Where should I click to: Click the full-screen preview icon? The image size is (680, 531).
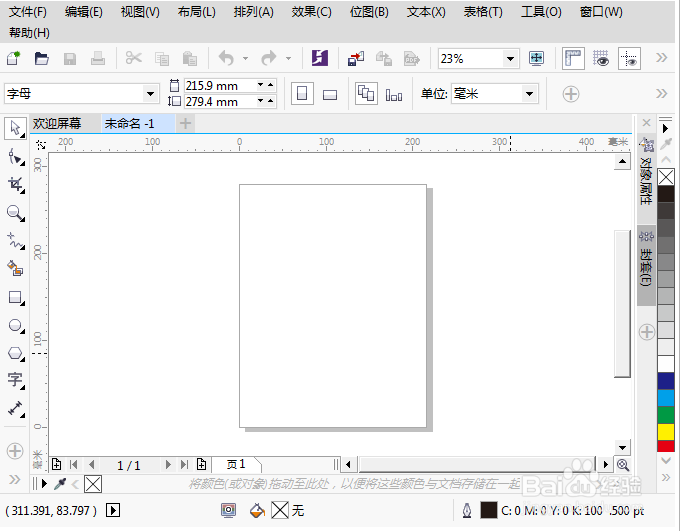pyautogui.click(x=536, y=58)
